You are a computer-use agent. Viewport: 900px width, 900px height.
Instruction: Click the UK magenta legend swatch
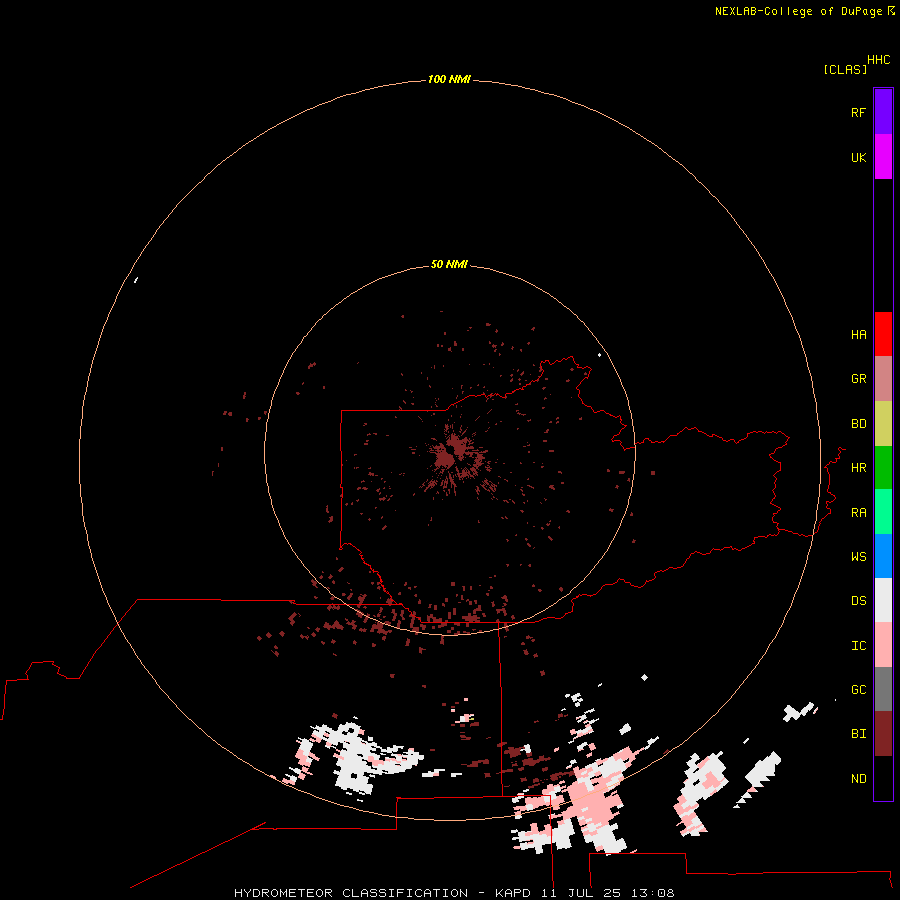[883, 157]
